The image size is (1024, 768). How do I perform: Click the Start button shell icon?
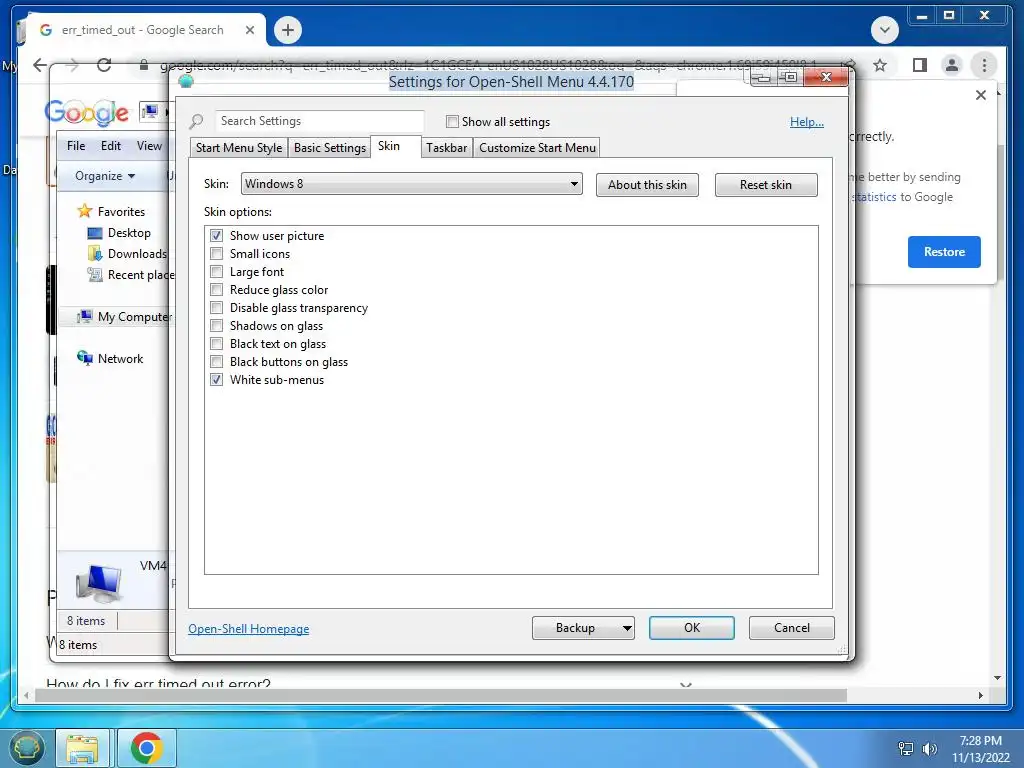pyautogui.click(x=26, y=748)
